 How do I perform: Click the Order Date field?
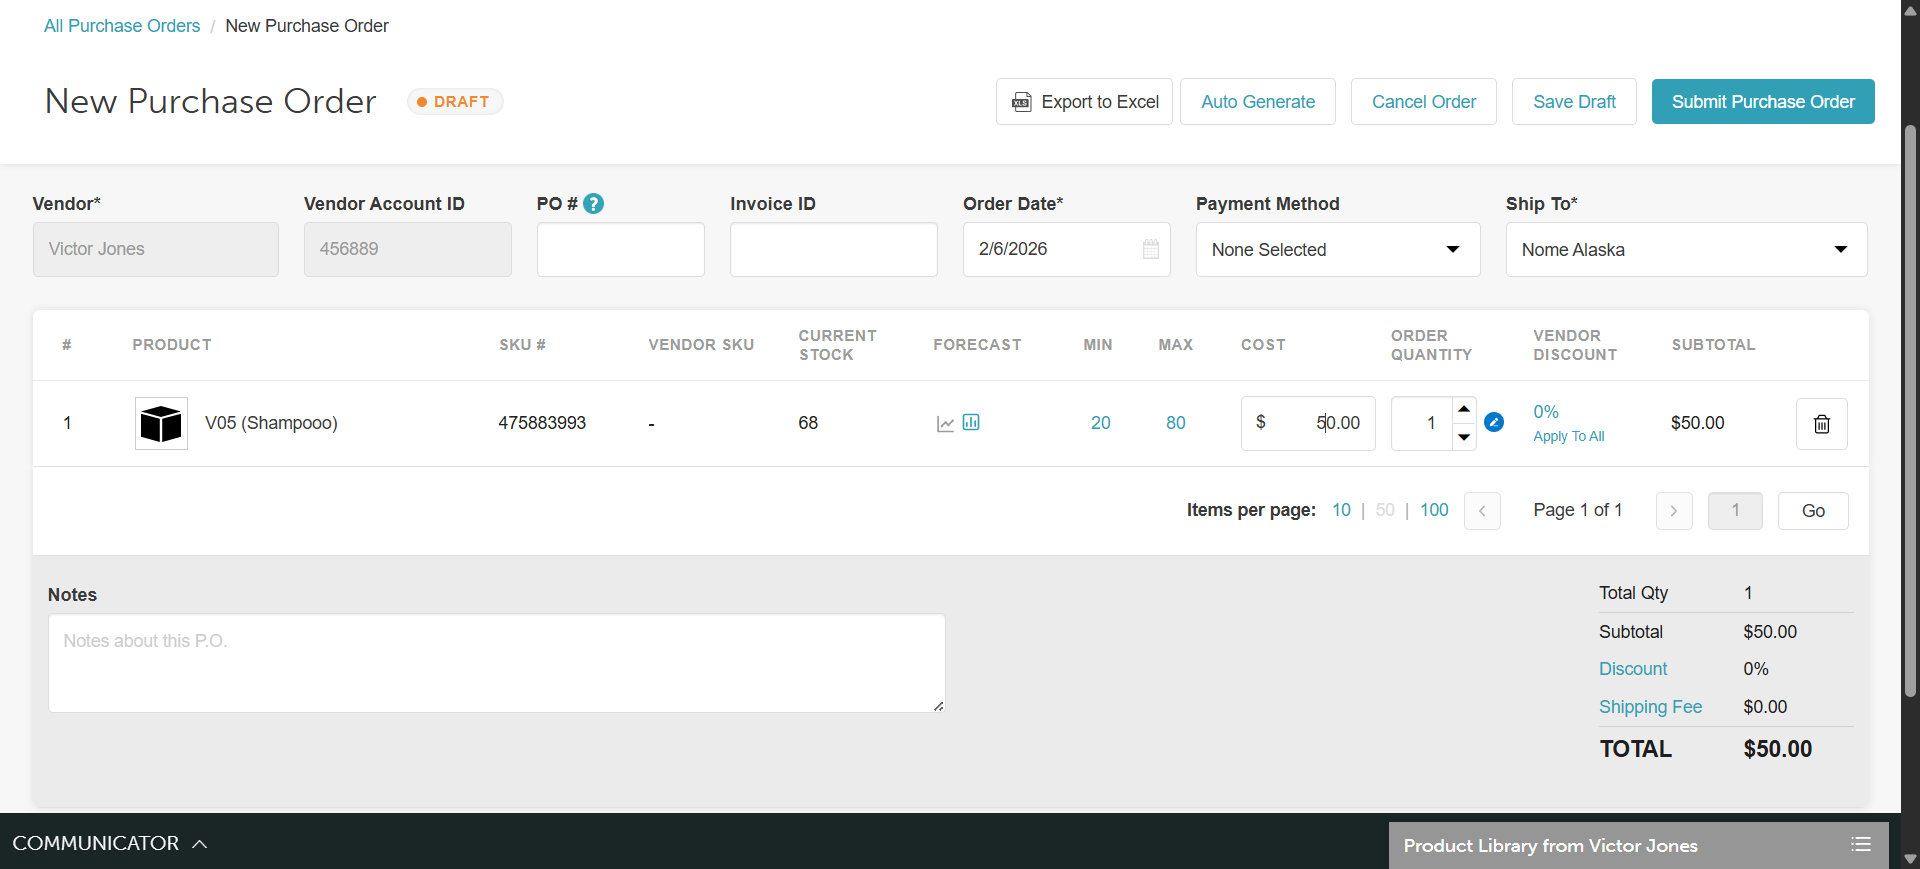(1067, 250)
